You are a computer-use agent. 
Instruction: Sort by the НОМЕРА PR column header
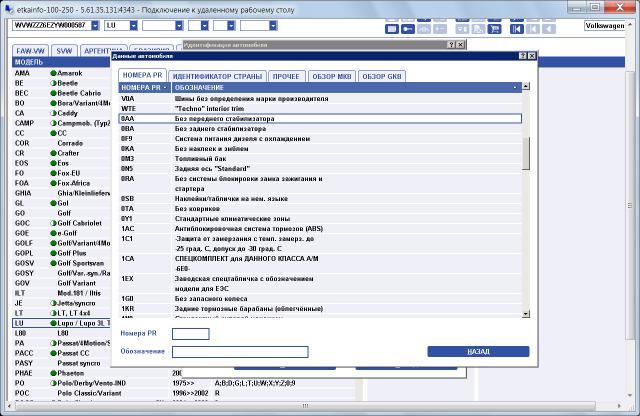click(x=145, y=88)
